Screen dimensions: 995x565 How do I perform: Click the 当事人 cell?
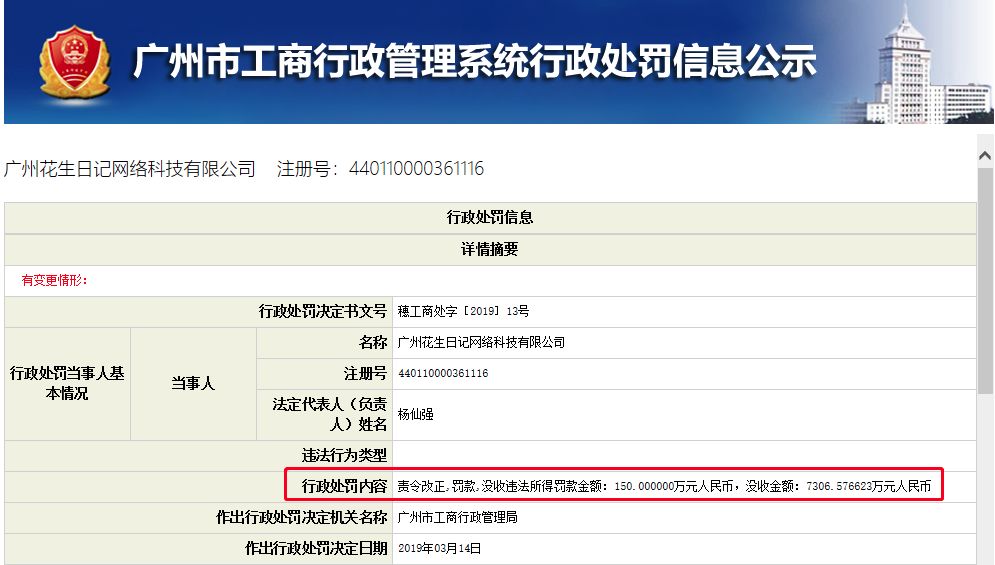[x=193, y=383]
